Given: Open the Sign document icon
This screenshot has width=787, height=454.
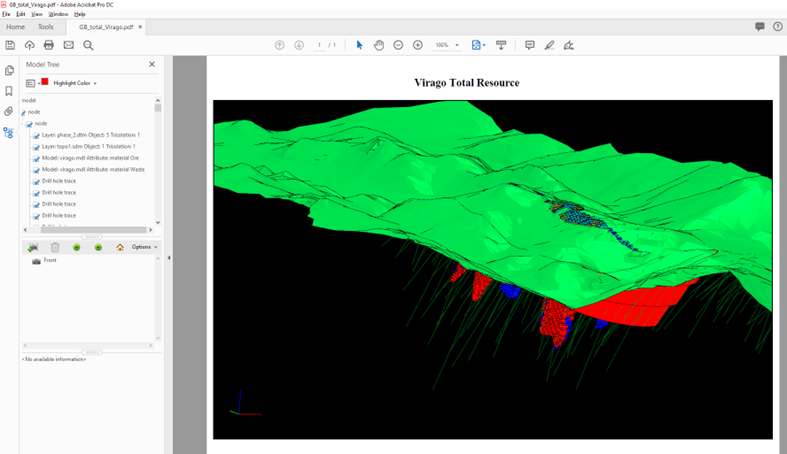Looking at the screenshot, I should point(569,45).
